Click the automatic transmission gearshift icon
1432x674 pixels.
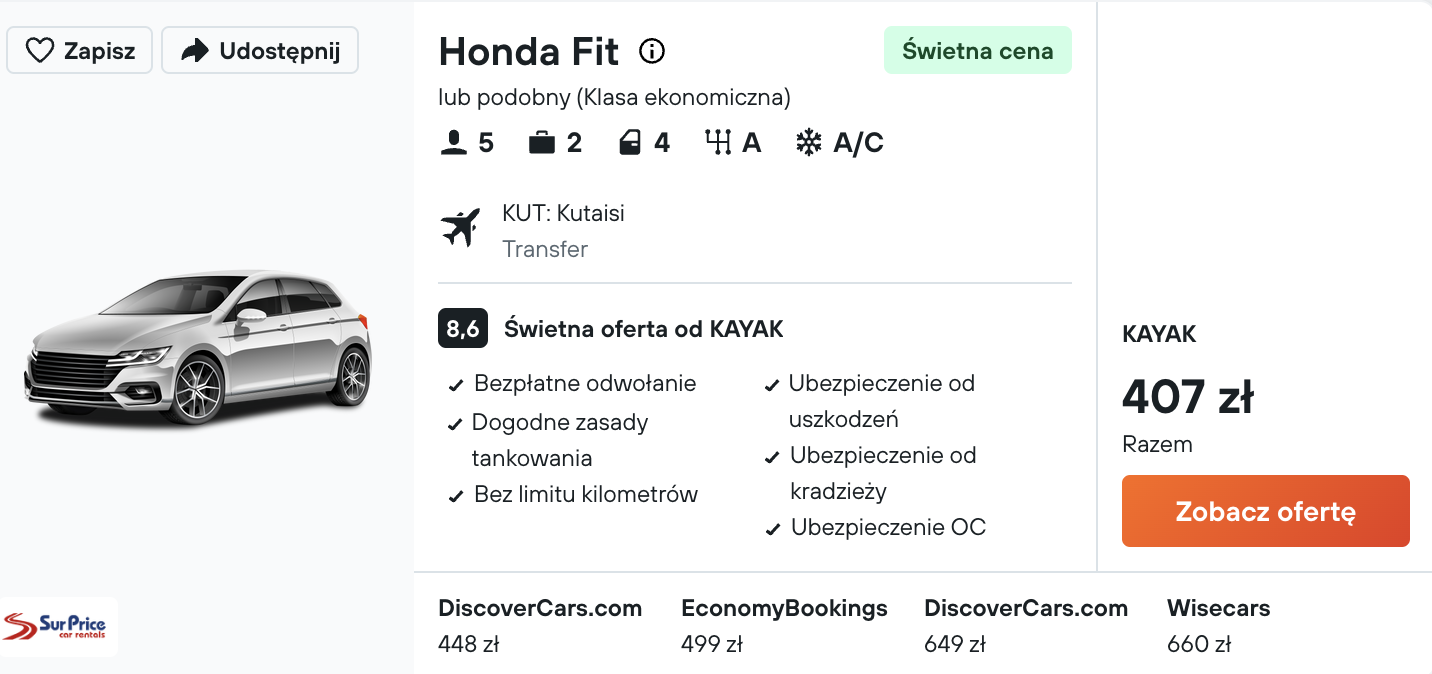point(718,143)
